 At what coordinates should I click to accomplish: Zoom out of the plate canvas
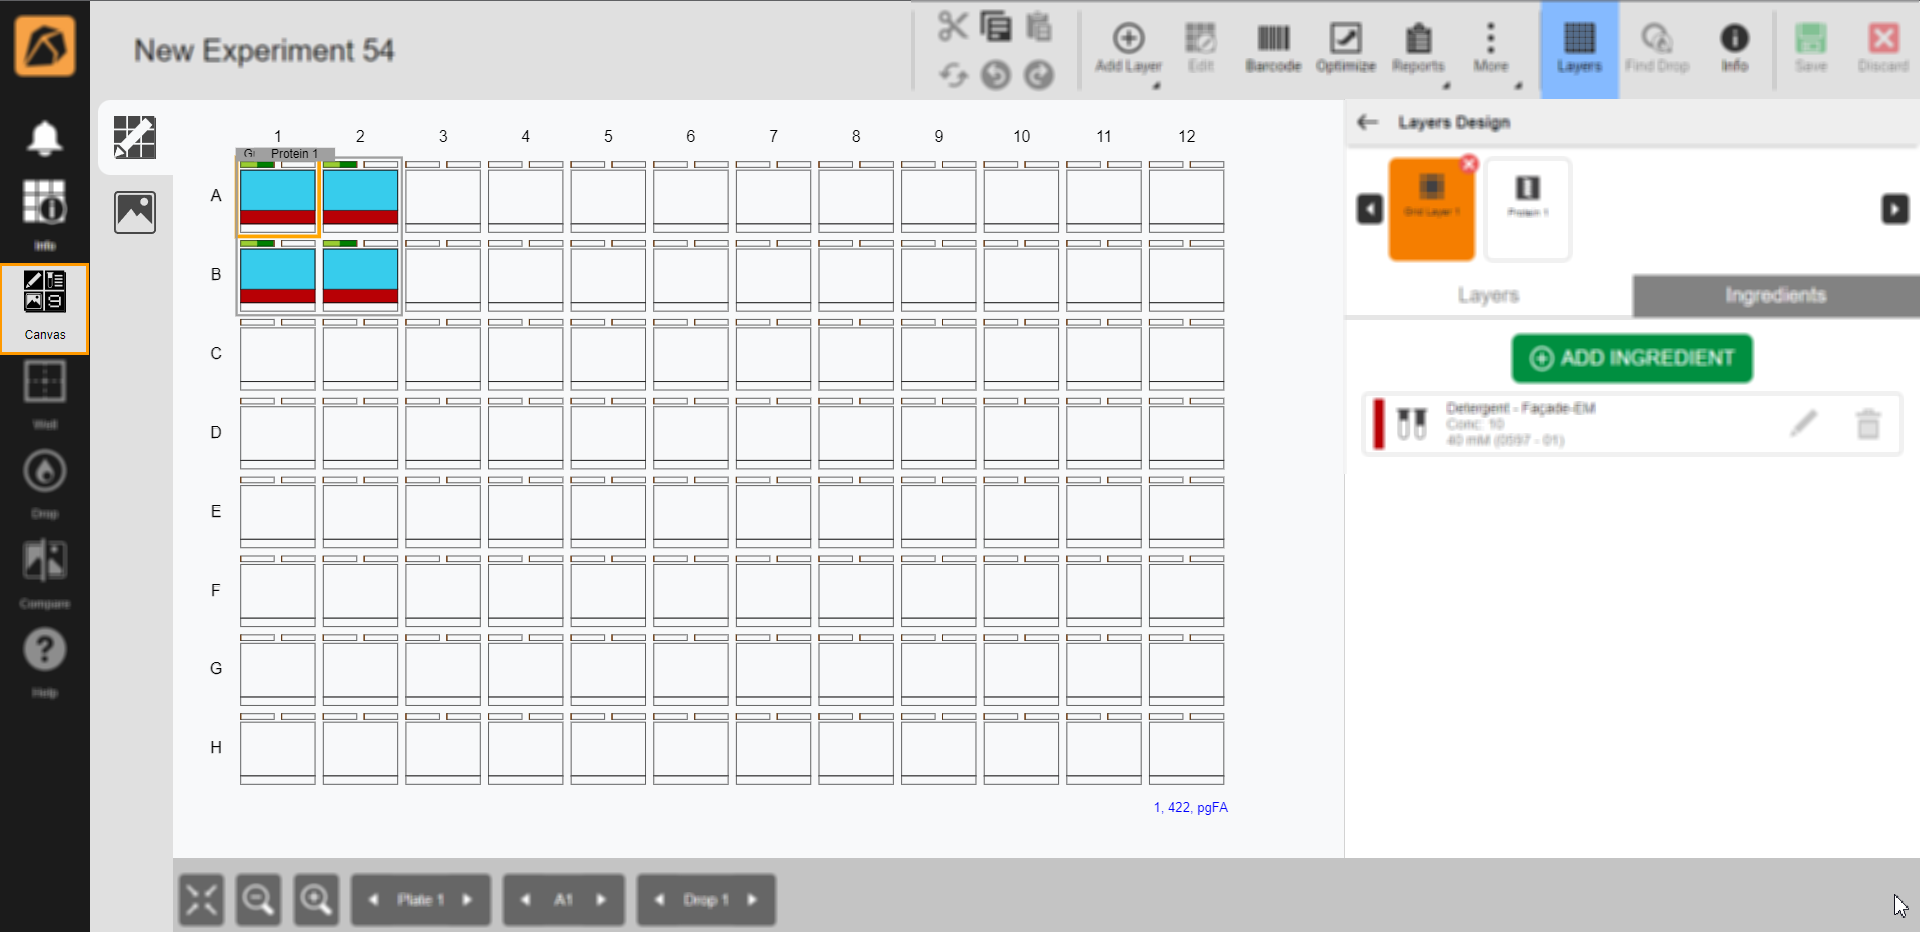tap(258, 900)
